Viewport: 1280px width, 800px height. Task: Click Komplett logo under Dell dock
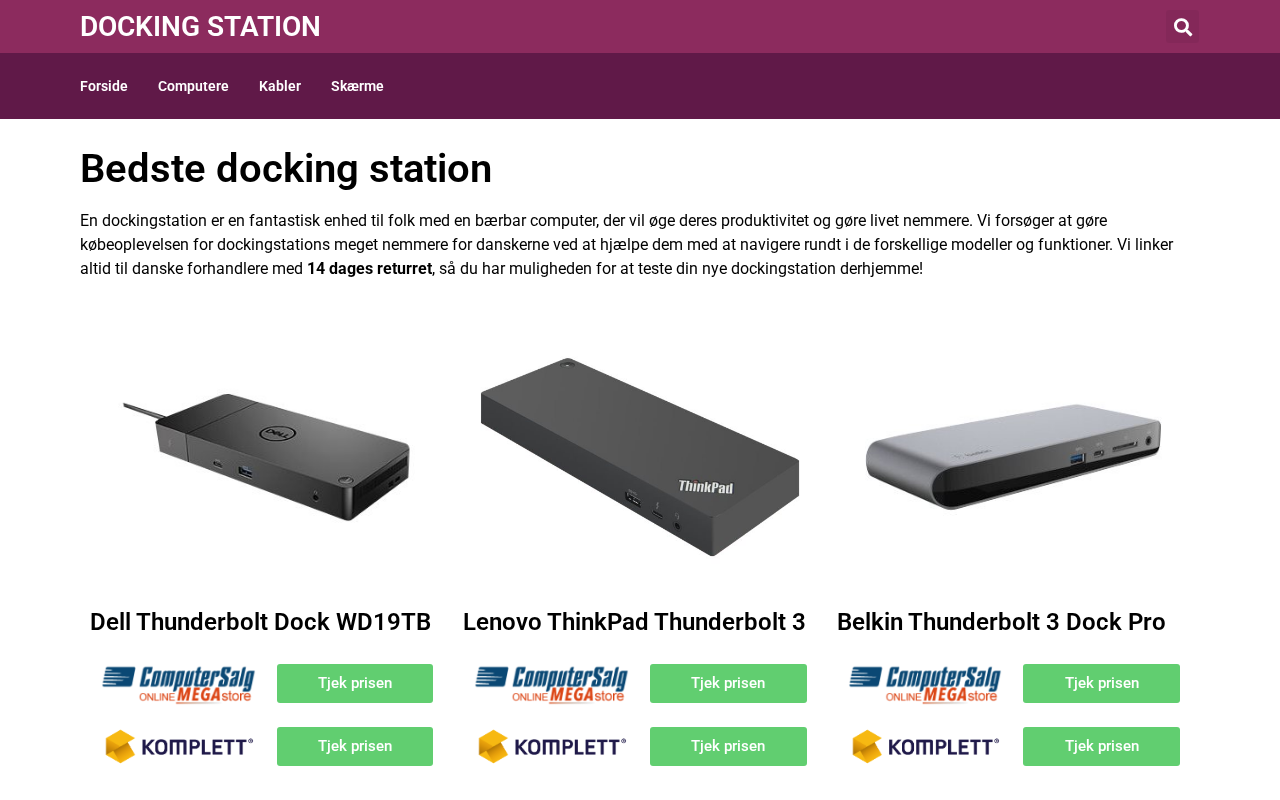point(179,747)
